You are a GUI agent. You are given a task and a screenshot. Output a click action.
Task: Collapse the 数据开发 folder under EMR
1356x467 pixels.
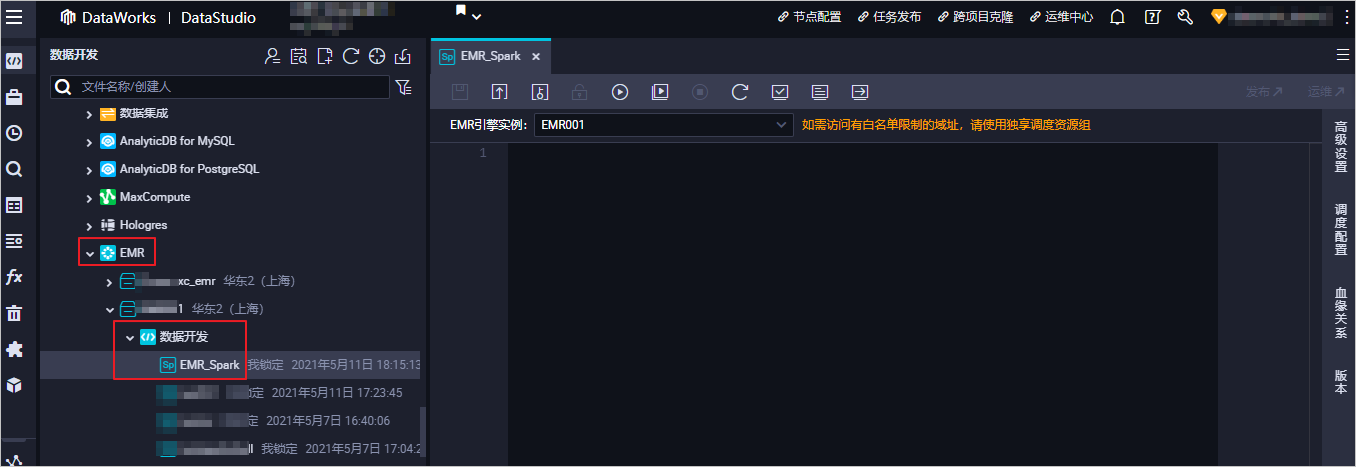[129, 337]
